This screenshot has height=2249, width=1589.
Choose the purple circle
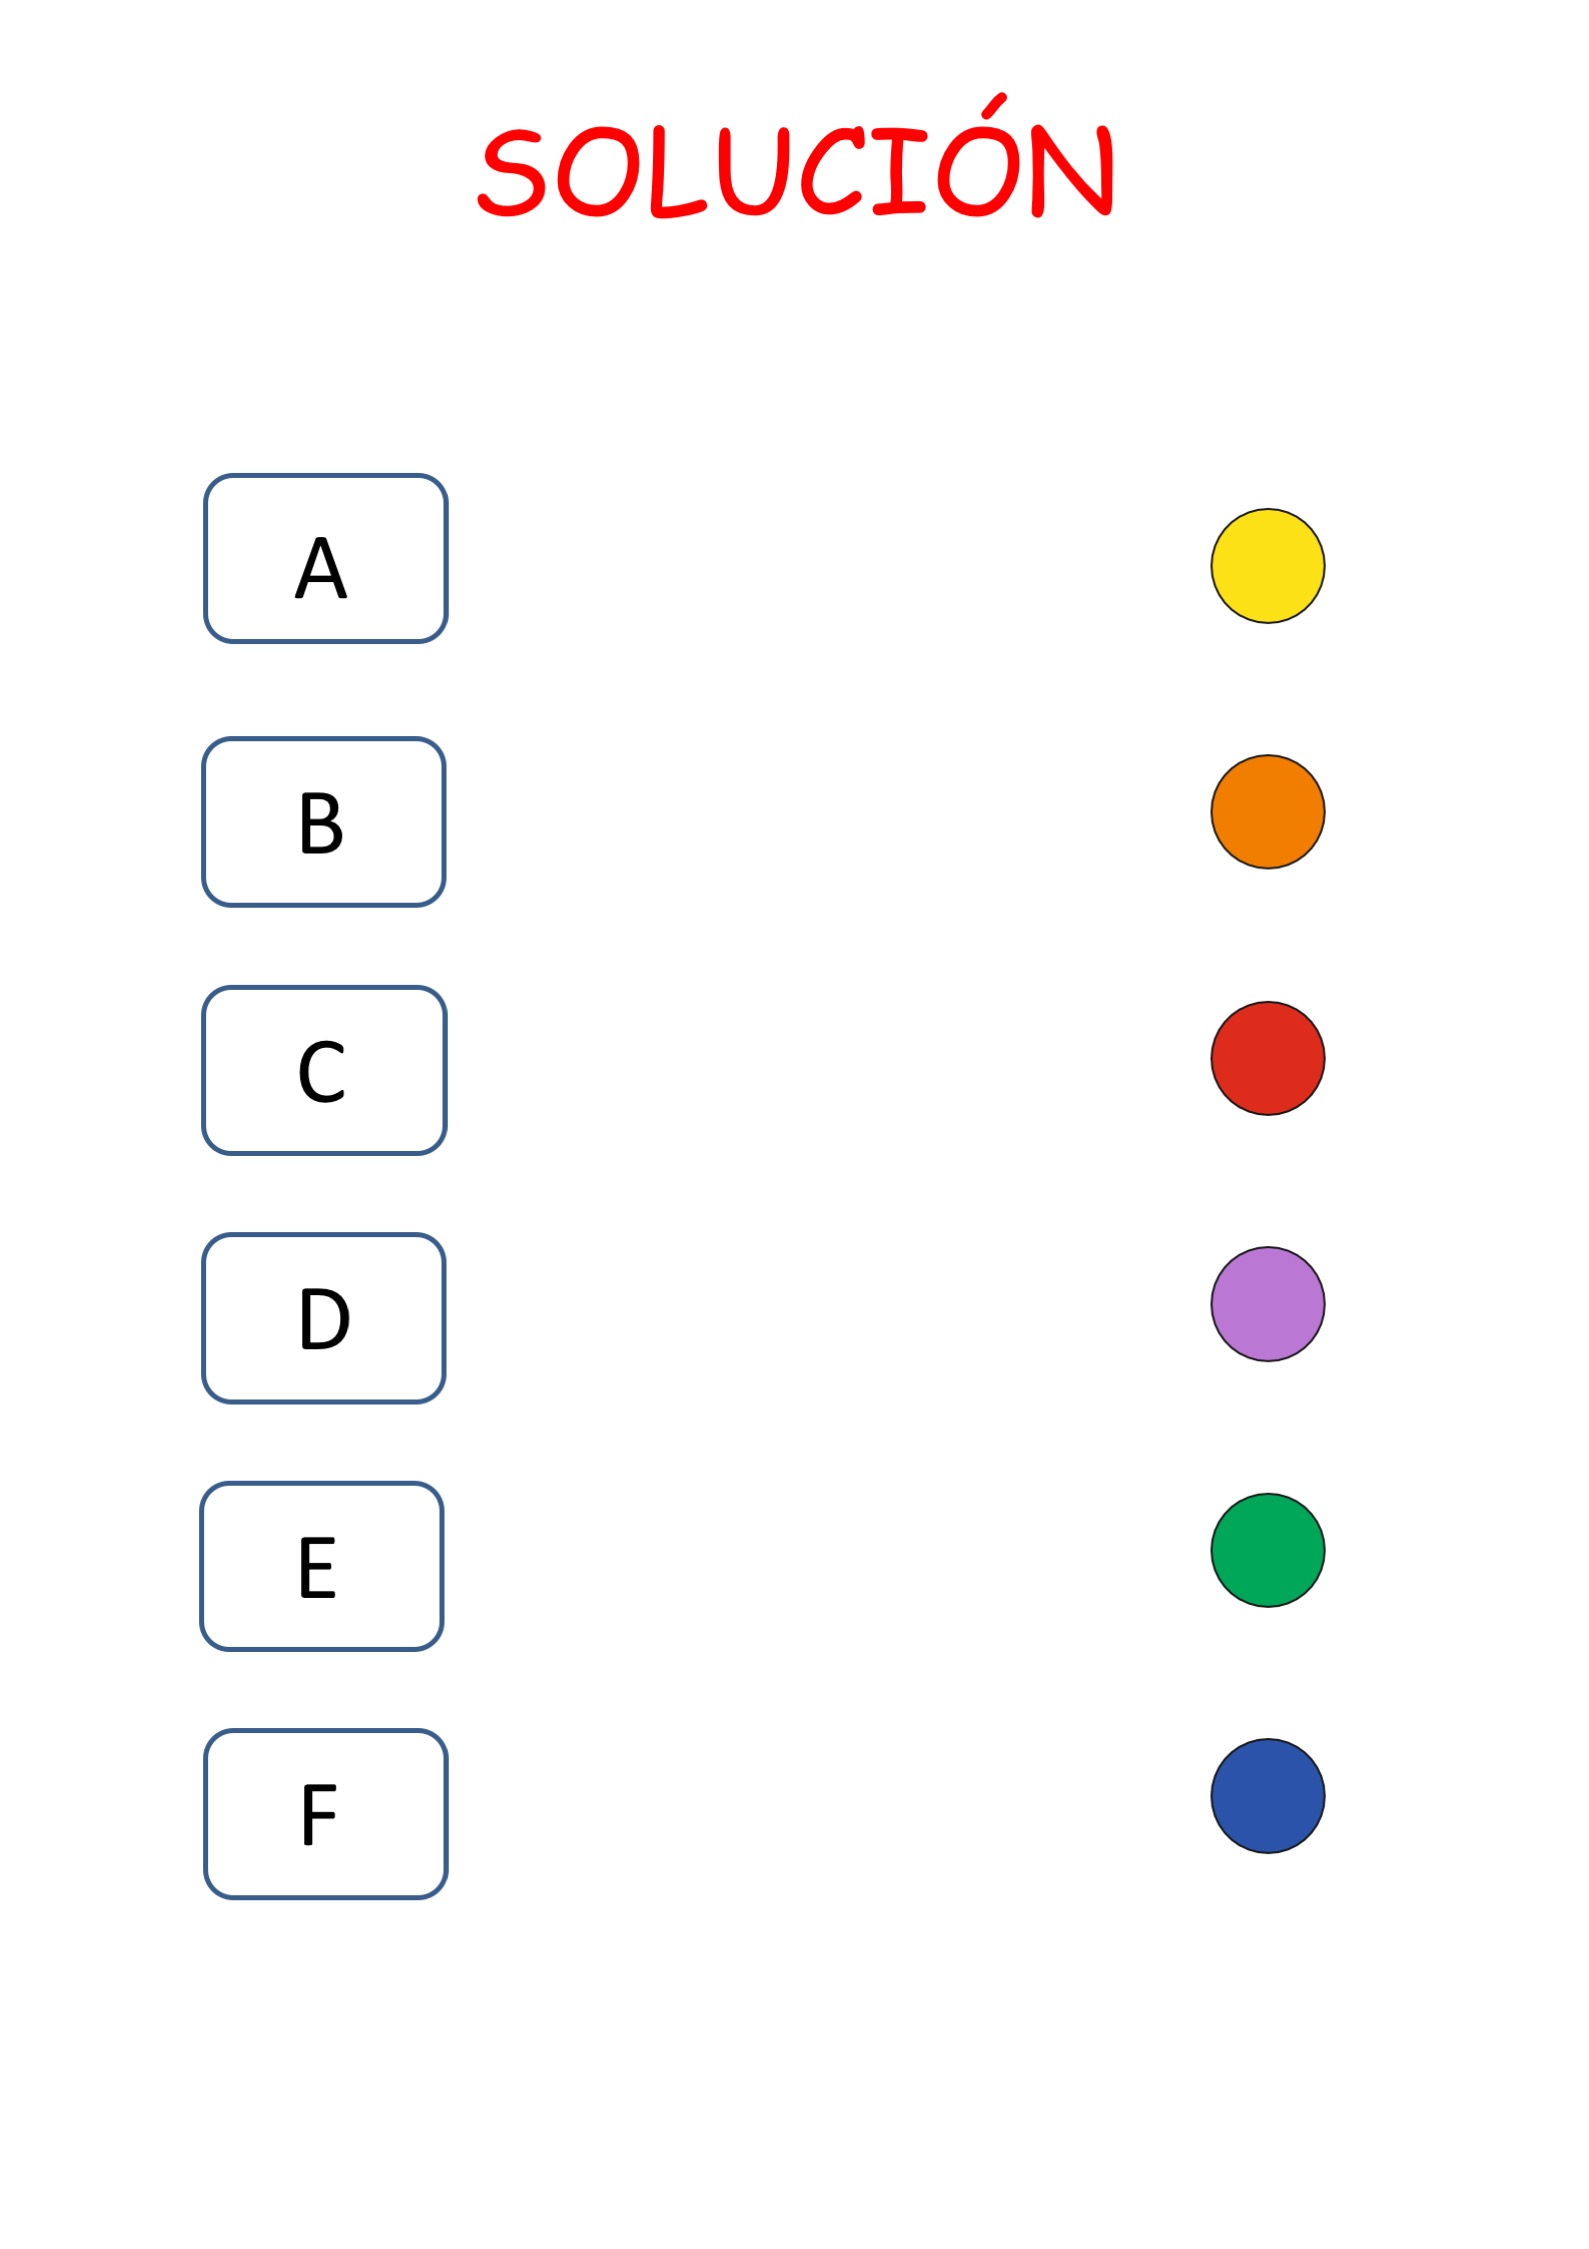pos(1267,1304)
